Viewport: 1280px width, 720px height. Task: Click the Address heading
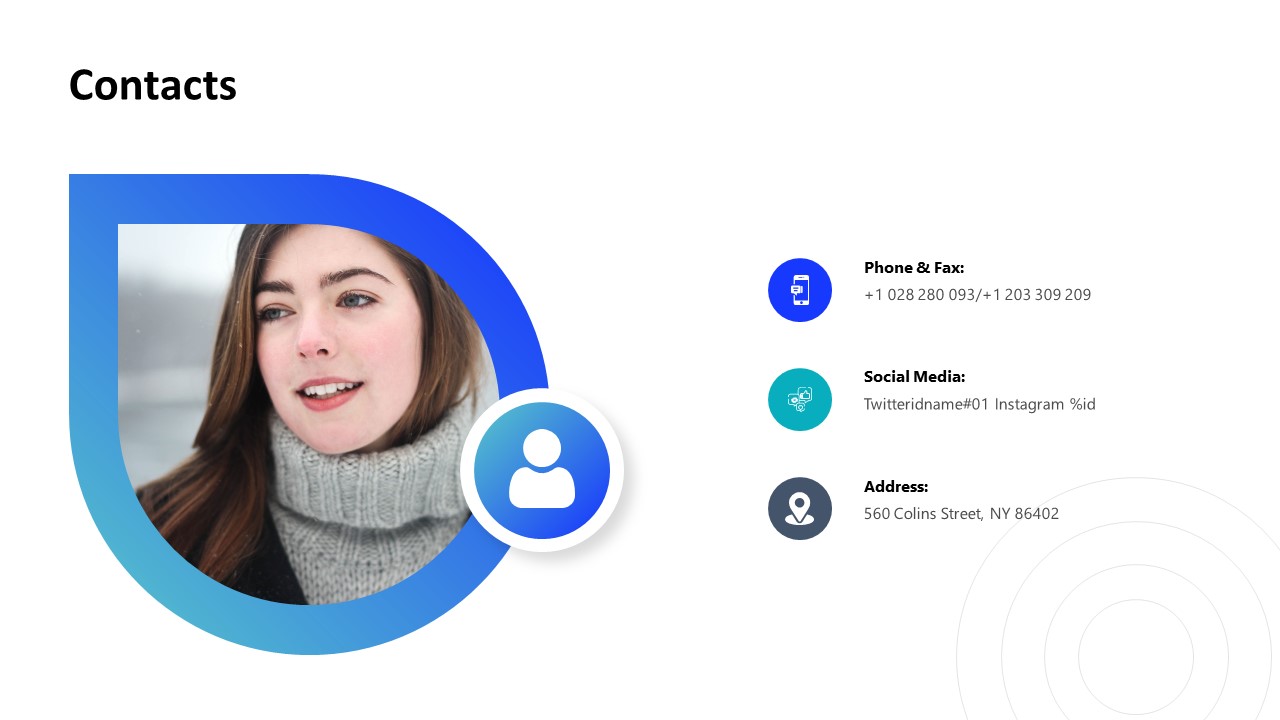pyautogui.click(x=896, y=487)
